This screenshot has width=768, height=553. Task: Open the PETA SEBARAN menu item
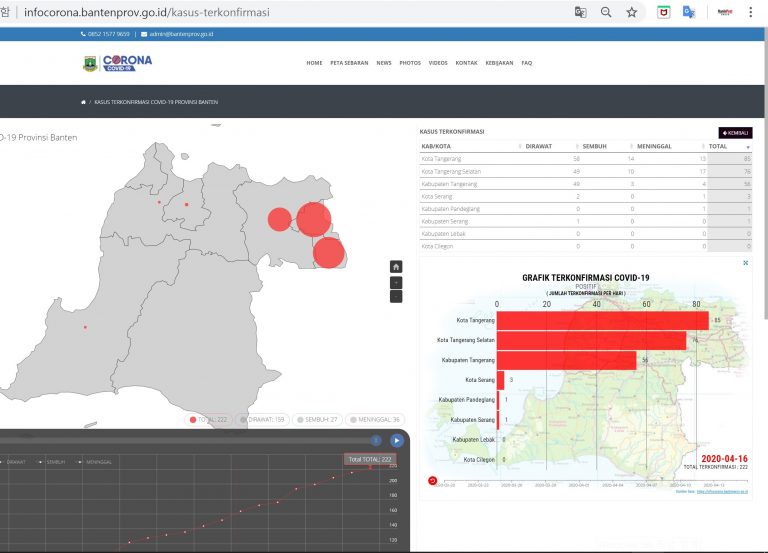tap(349, 63)
